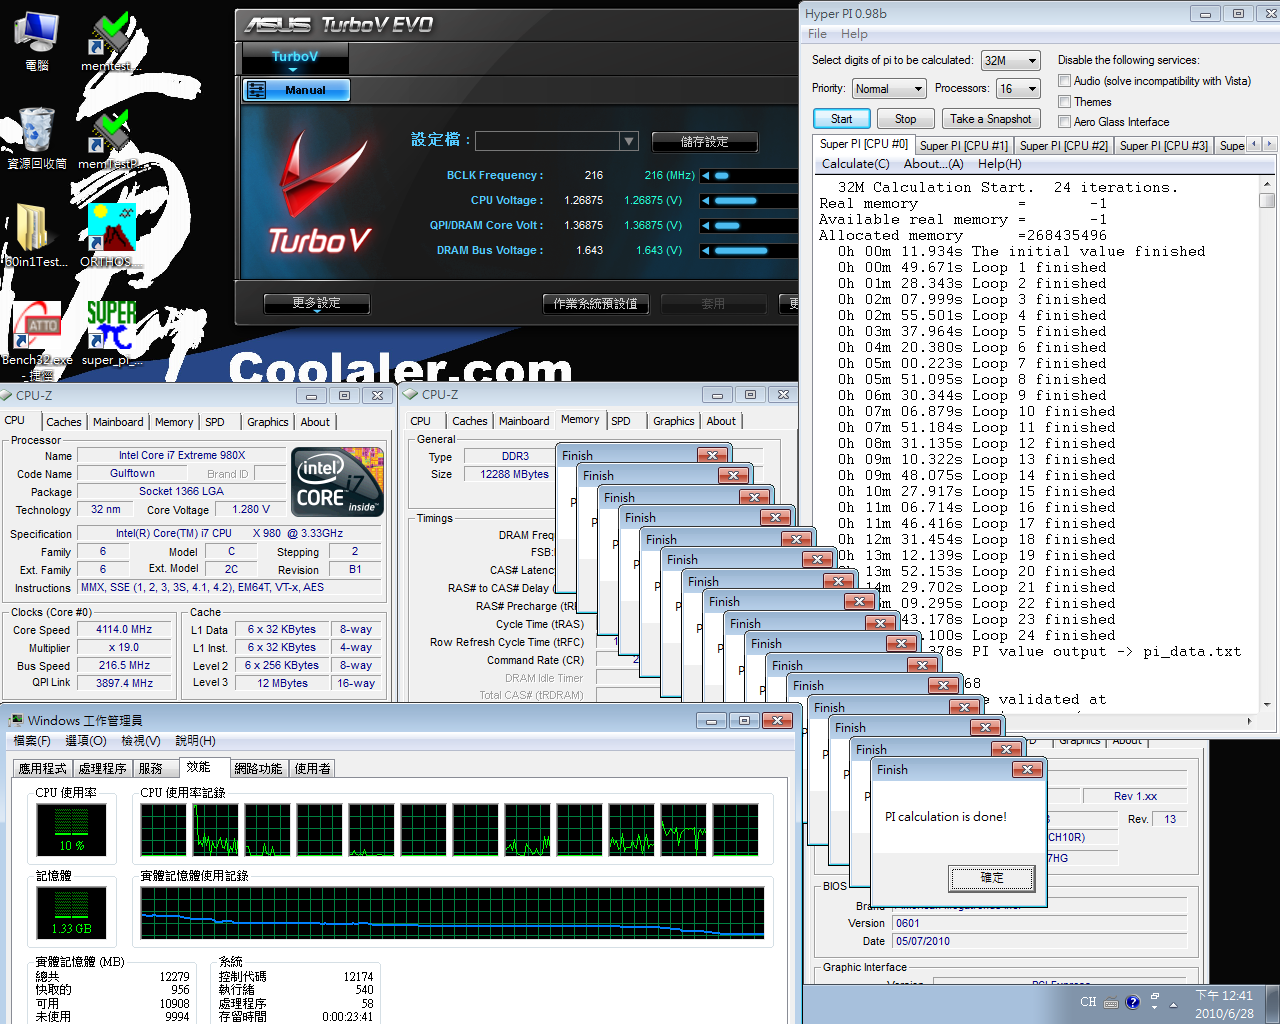This screenshot has width=1280, height=1024.
Task: Toggle the Aero Glass Interface checkbox
Action: pyautogui.click(x=1064, y=122)
